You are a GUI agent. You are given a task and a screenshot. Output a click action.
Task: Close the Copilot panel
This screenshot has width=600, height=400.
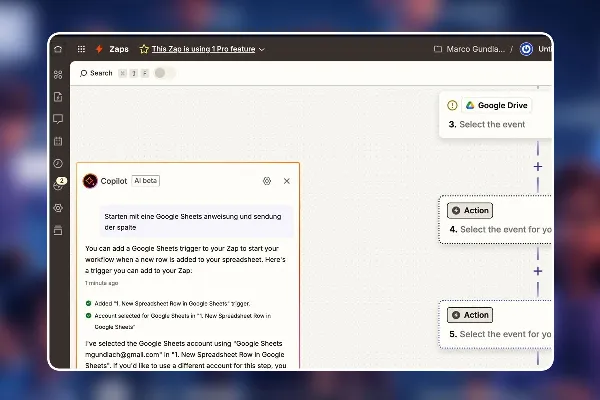287,181
